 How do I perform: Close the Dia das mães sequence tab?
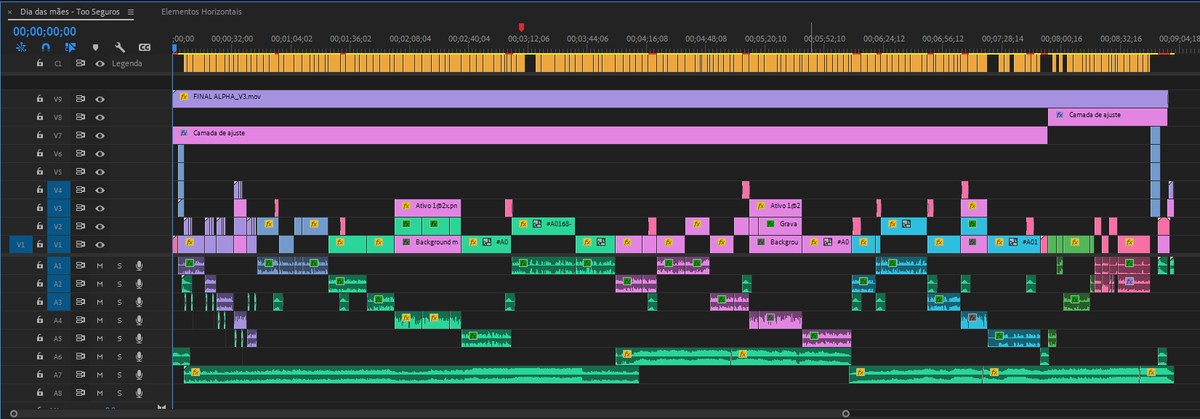click(x=11, y=12)
